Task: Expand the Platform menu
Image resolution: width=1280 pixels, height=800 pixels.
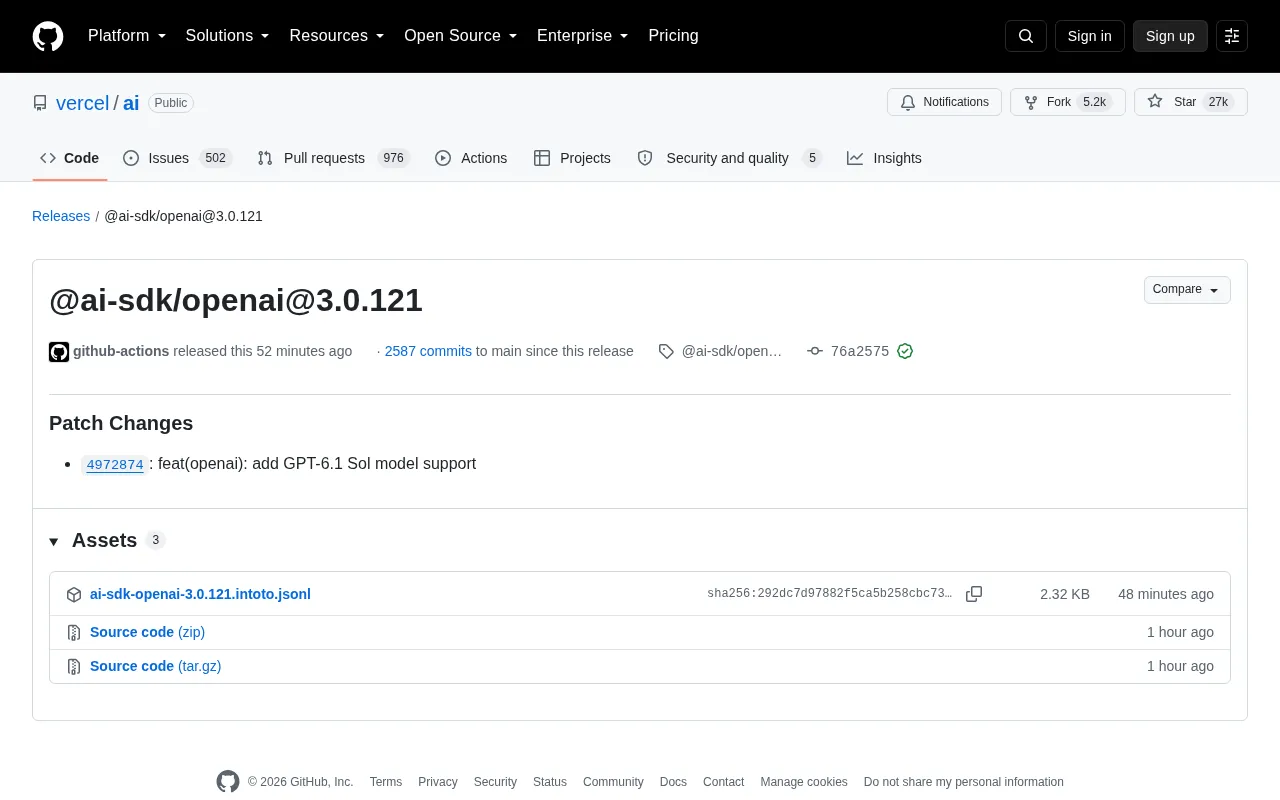Action: point(127,36)
